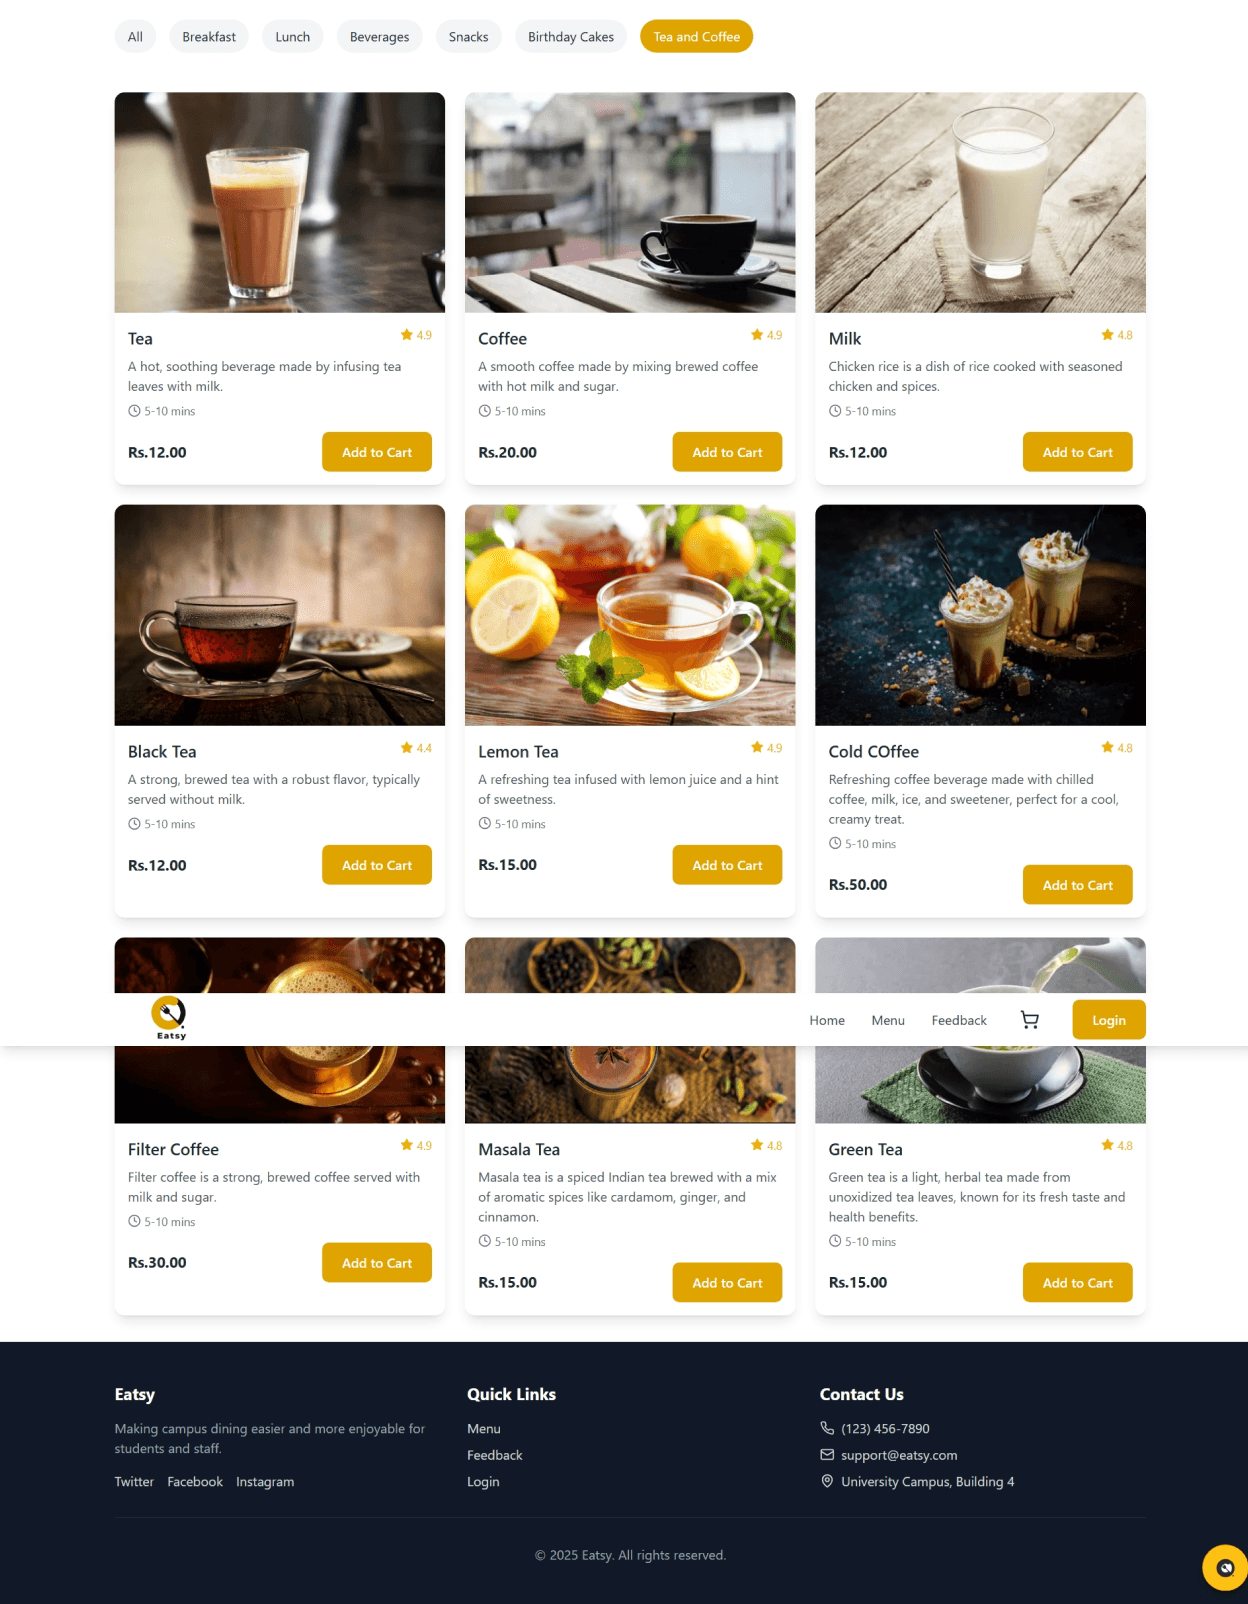This screenshot has height=1604, width=1248.
Task: Open support@eatsy.com email link
Action: coord(899,1455)
